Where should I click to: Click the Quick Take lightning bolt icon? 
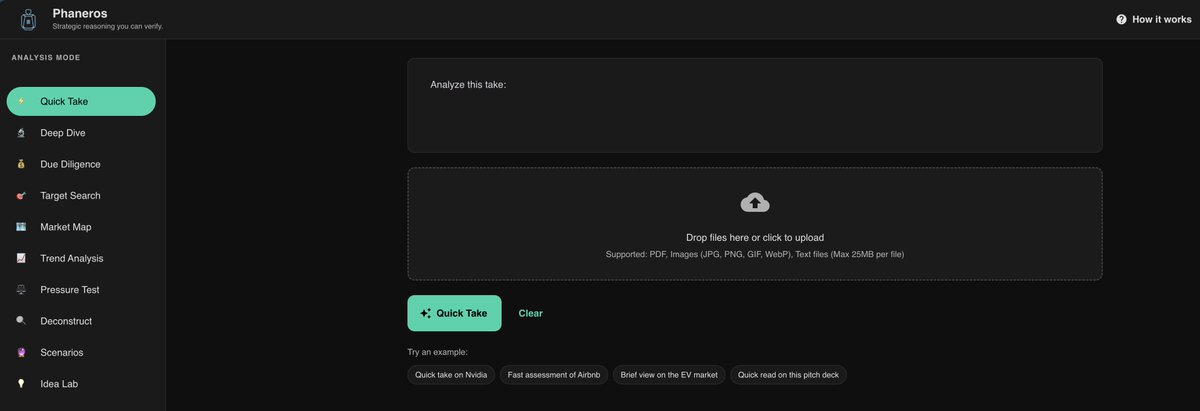tap(21, 101)
